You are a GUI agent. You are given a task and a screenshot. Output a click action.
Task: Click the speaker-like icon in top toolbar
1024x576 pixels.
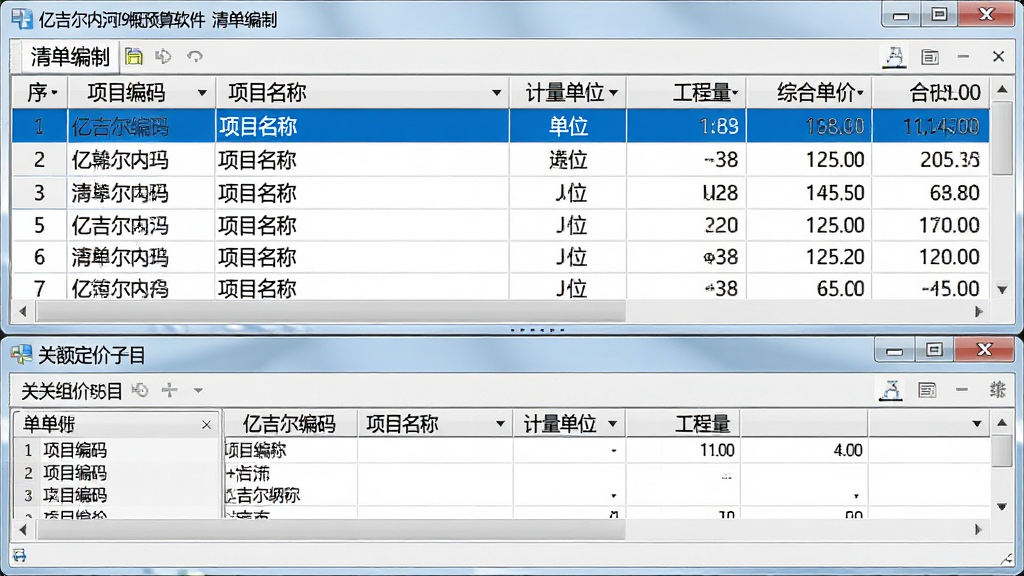tap(163, 56)
